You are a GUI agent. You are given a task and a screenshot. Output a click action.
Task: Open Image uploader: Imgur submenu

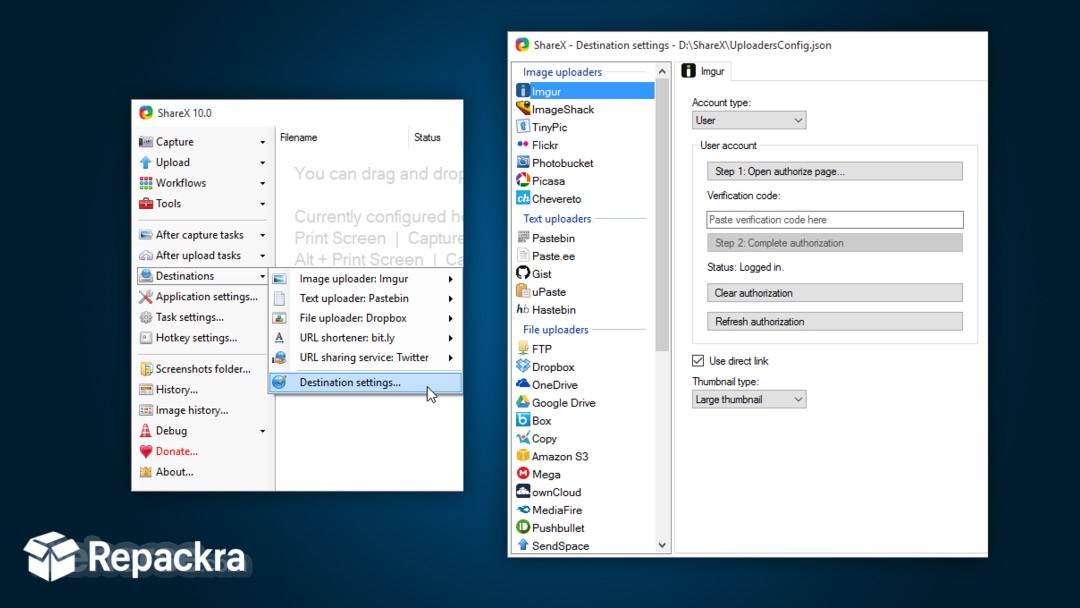pyautogui.click(x=365, y=279)
